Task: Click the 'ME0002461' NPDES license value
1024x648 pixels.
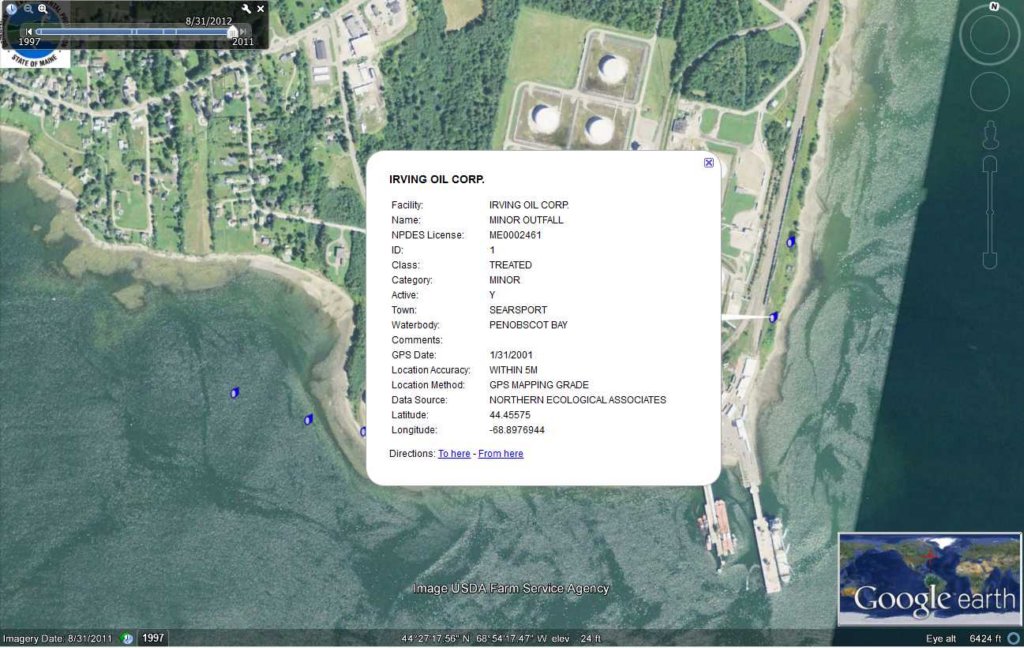Action: (515, 235)
